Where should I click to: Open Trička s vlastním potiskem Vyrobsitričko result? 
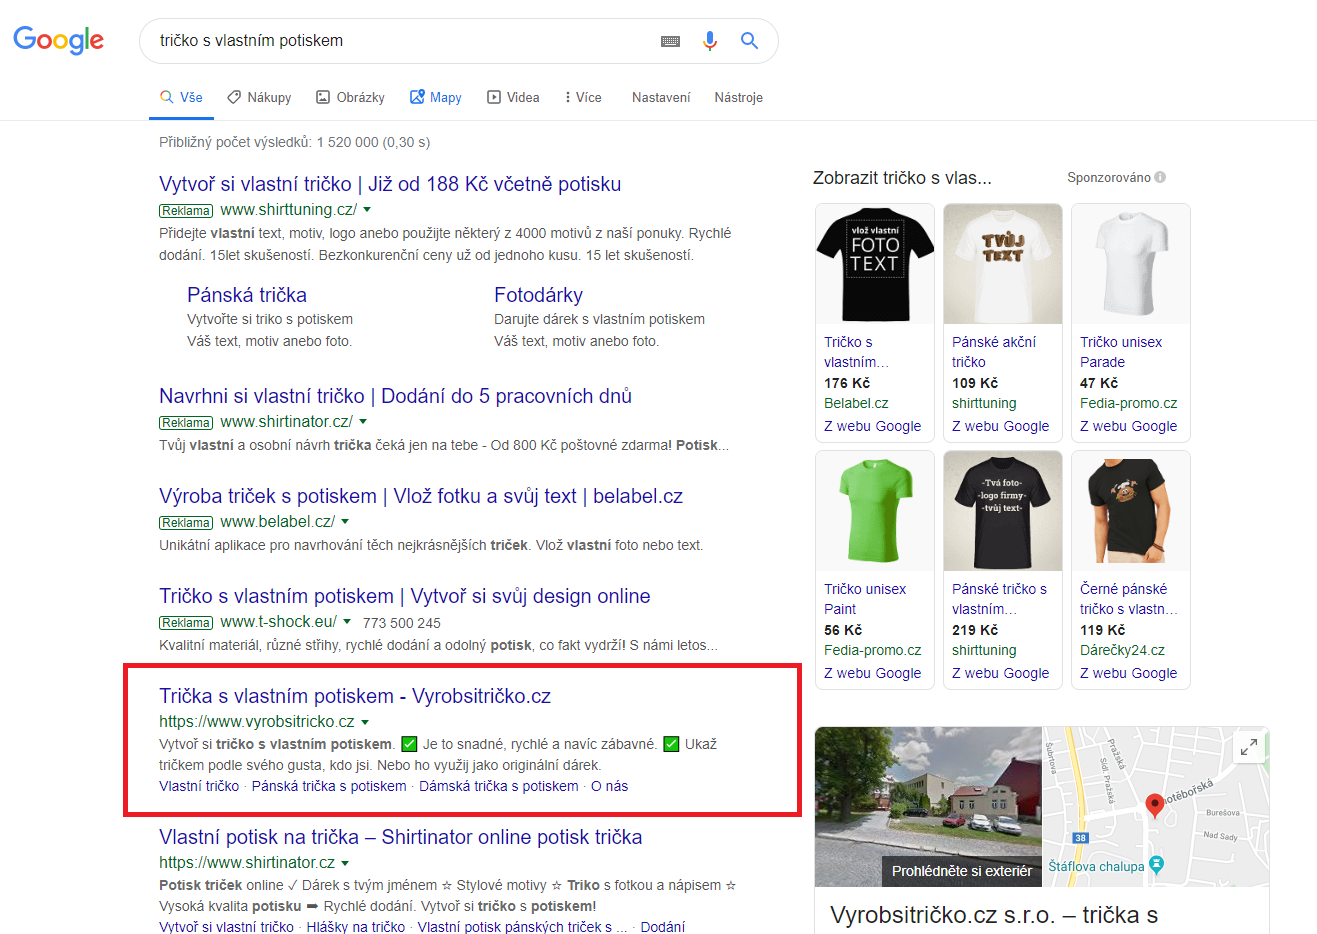(x=355, y=696)
